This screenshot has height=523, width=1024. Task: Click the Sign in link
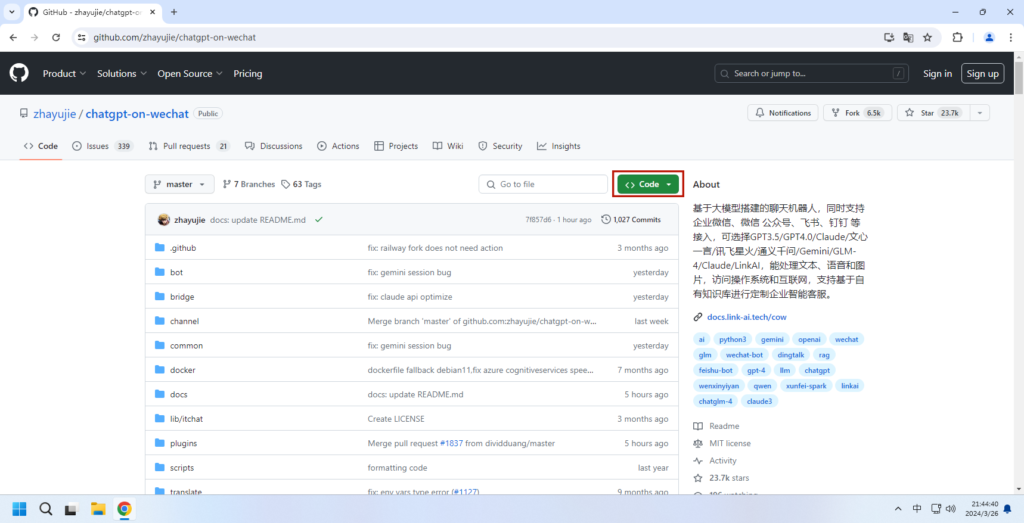point(937,74)
